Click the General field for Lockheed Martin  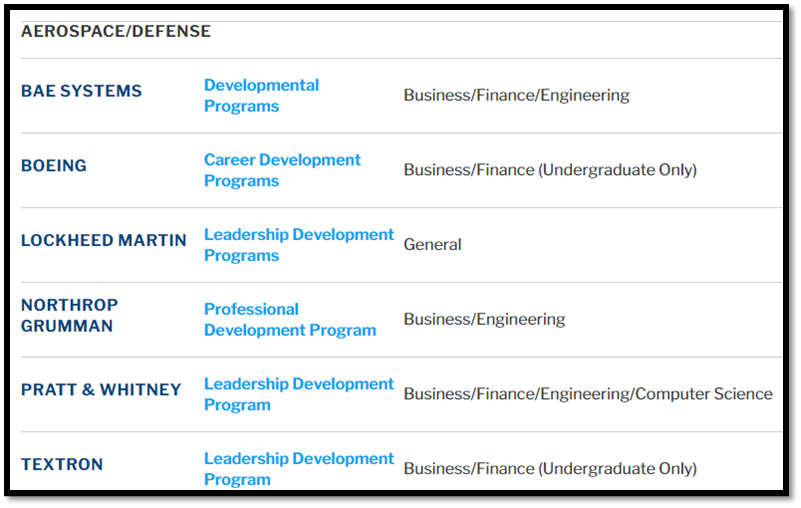pos(433,245)
